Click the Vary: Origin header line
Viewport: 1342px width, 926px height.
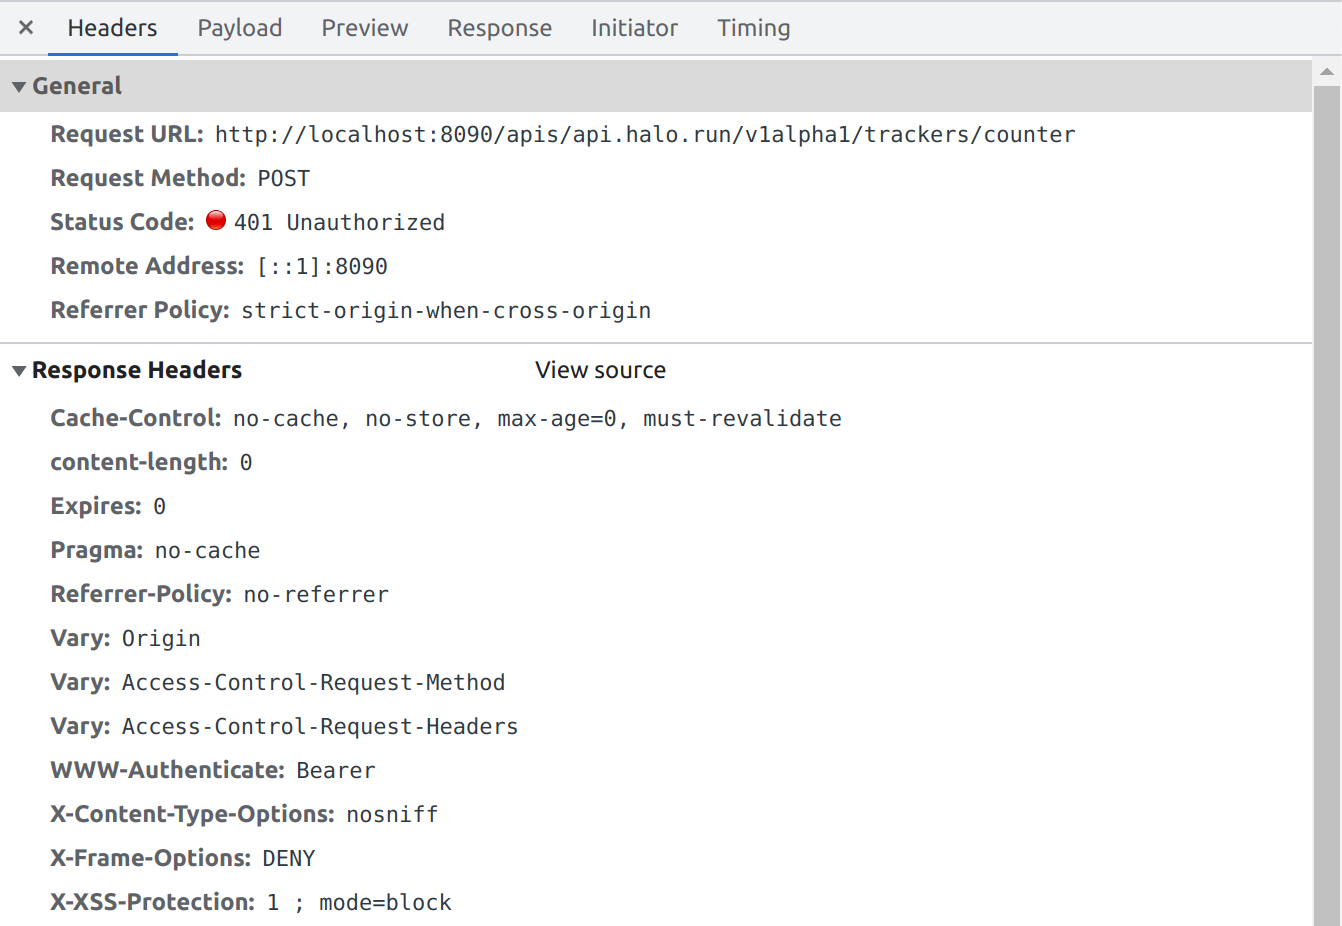pyautogui.click(x=125, y=637)
